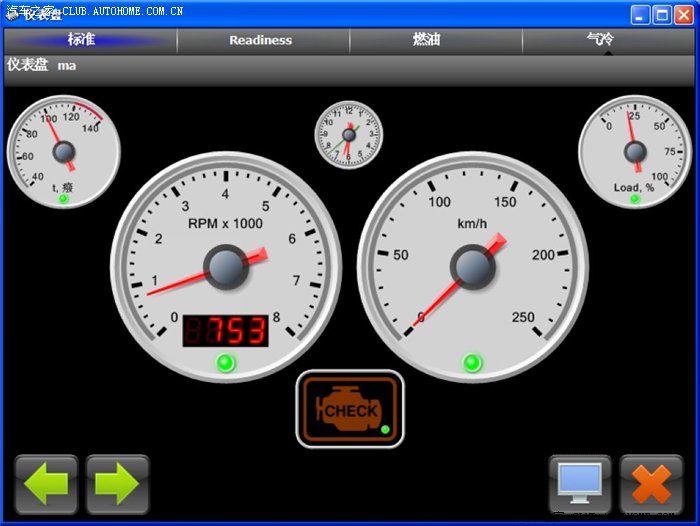Toggle green indicator under speedometer
This screenshot has width=700, height=526.
click(x=472, y=362)
